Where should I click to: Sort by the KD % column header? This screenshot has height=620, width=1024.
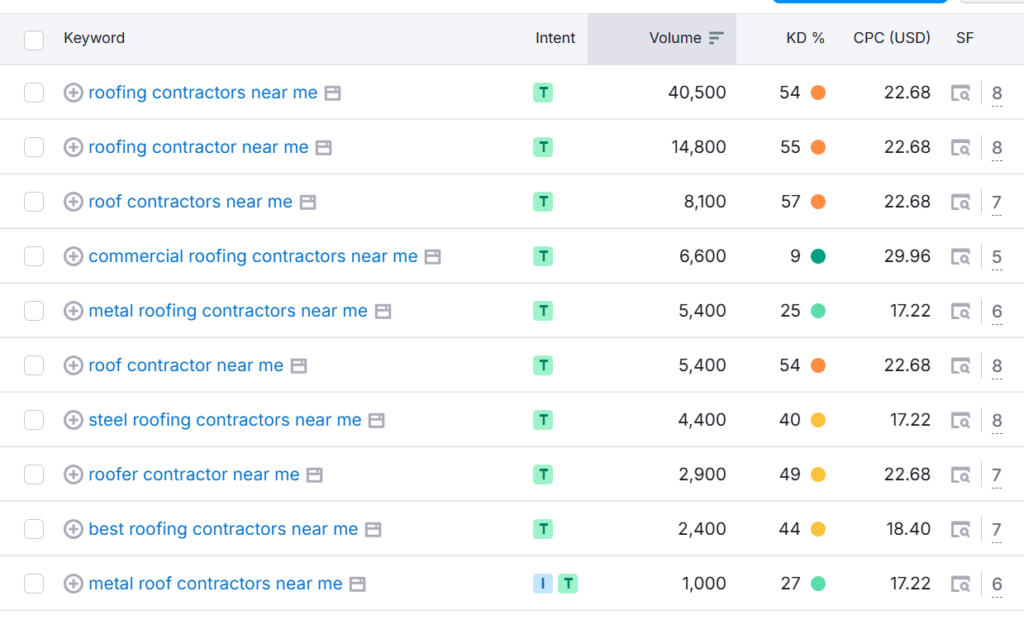(805, 39)
